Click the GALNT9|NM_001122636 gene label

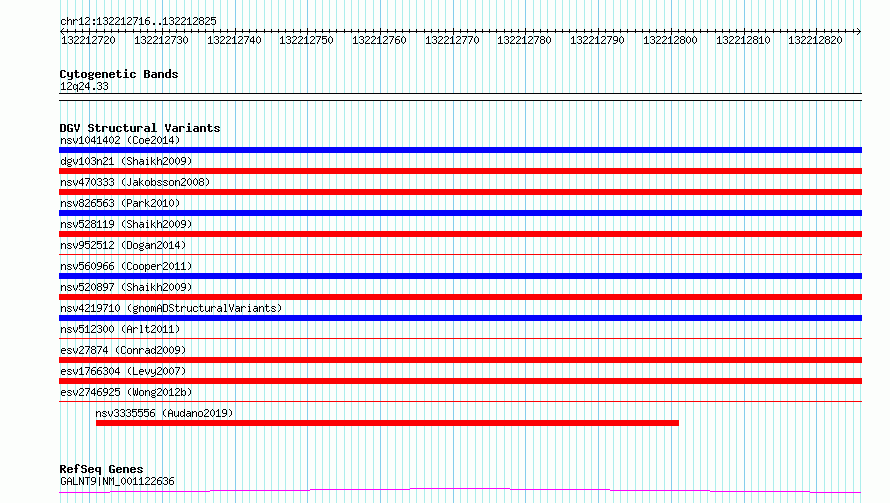click(x=117, y=481)
